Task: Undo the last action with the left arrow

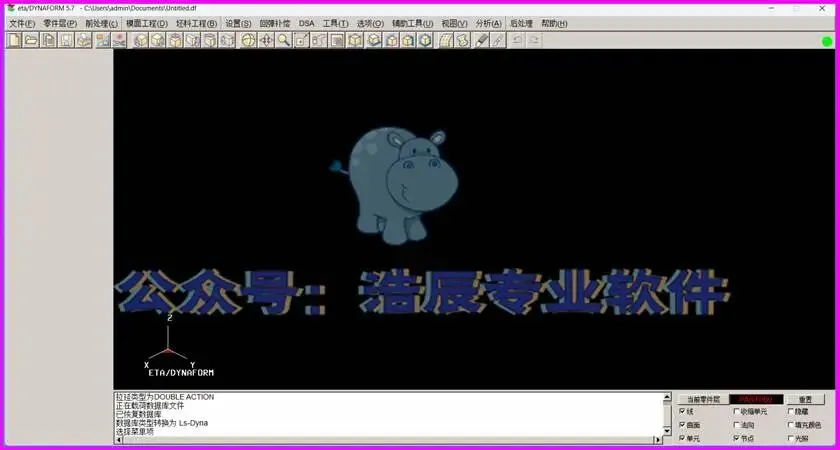Action: point(516,40)
